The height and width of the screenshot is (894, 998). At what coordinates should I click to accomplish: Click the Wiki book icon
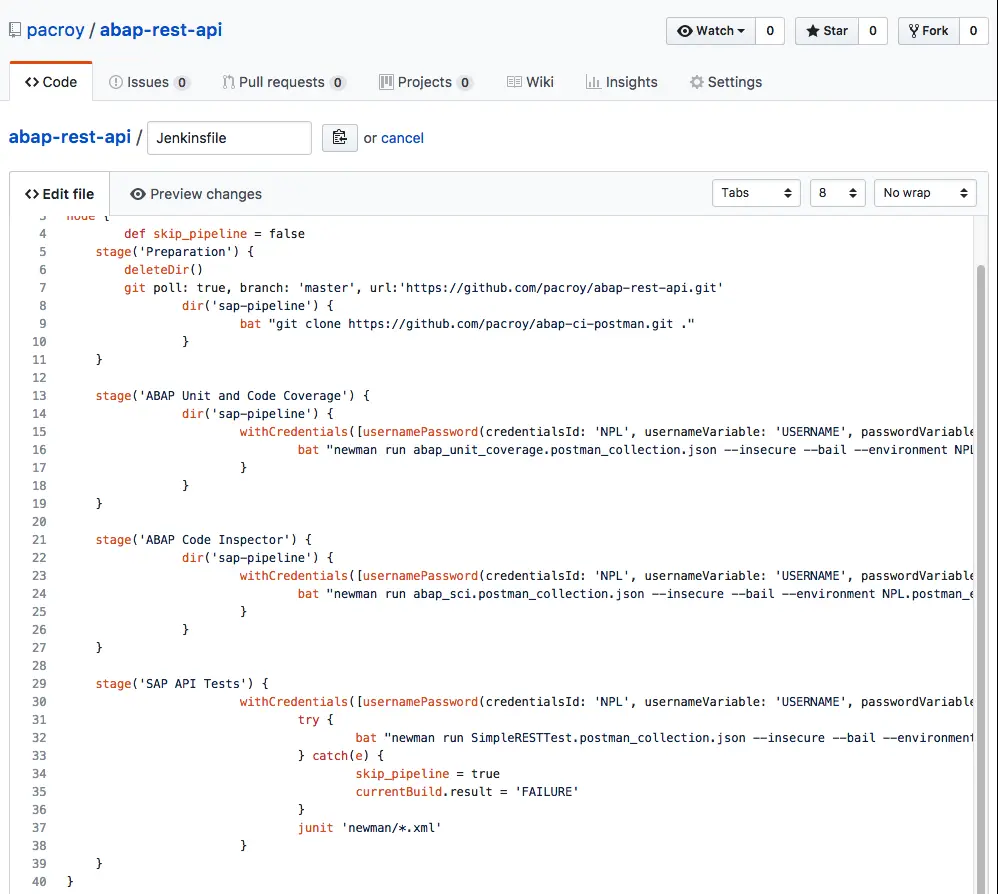pyautogui.click(x=514, y=82)
